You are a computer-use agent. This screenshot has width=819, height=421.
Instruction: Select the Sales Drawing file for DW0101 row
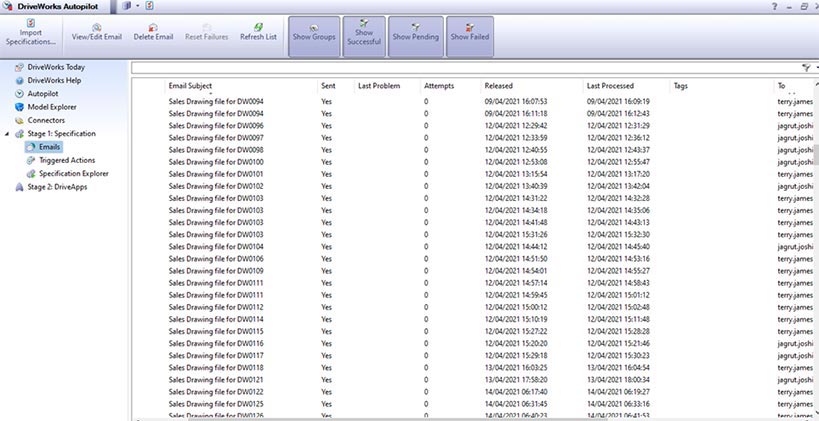[473, 174]
